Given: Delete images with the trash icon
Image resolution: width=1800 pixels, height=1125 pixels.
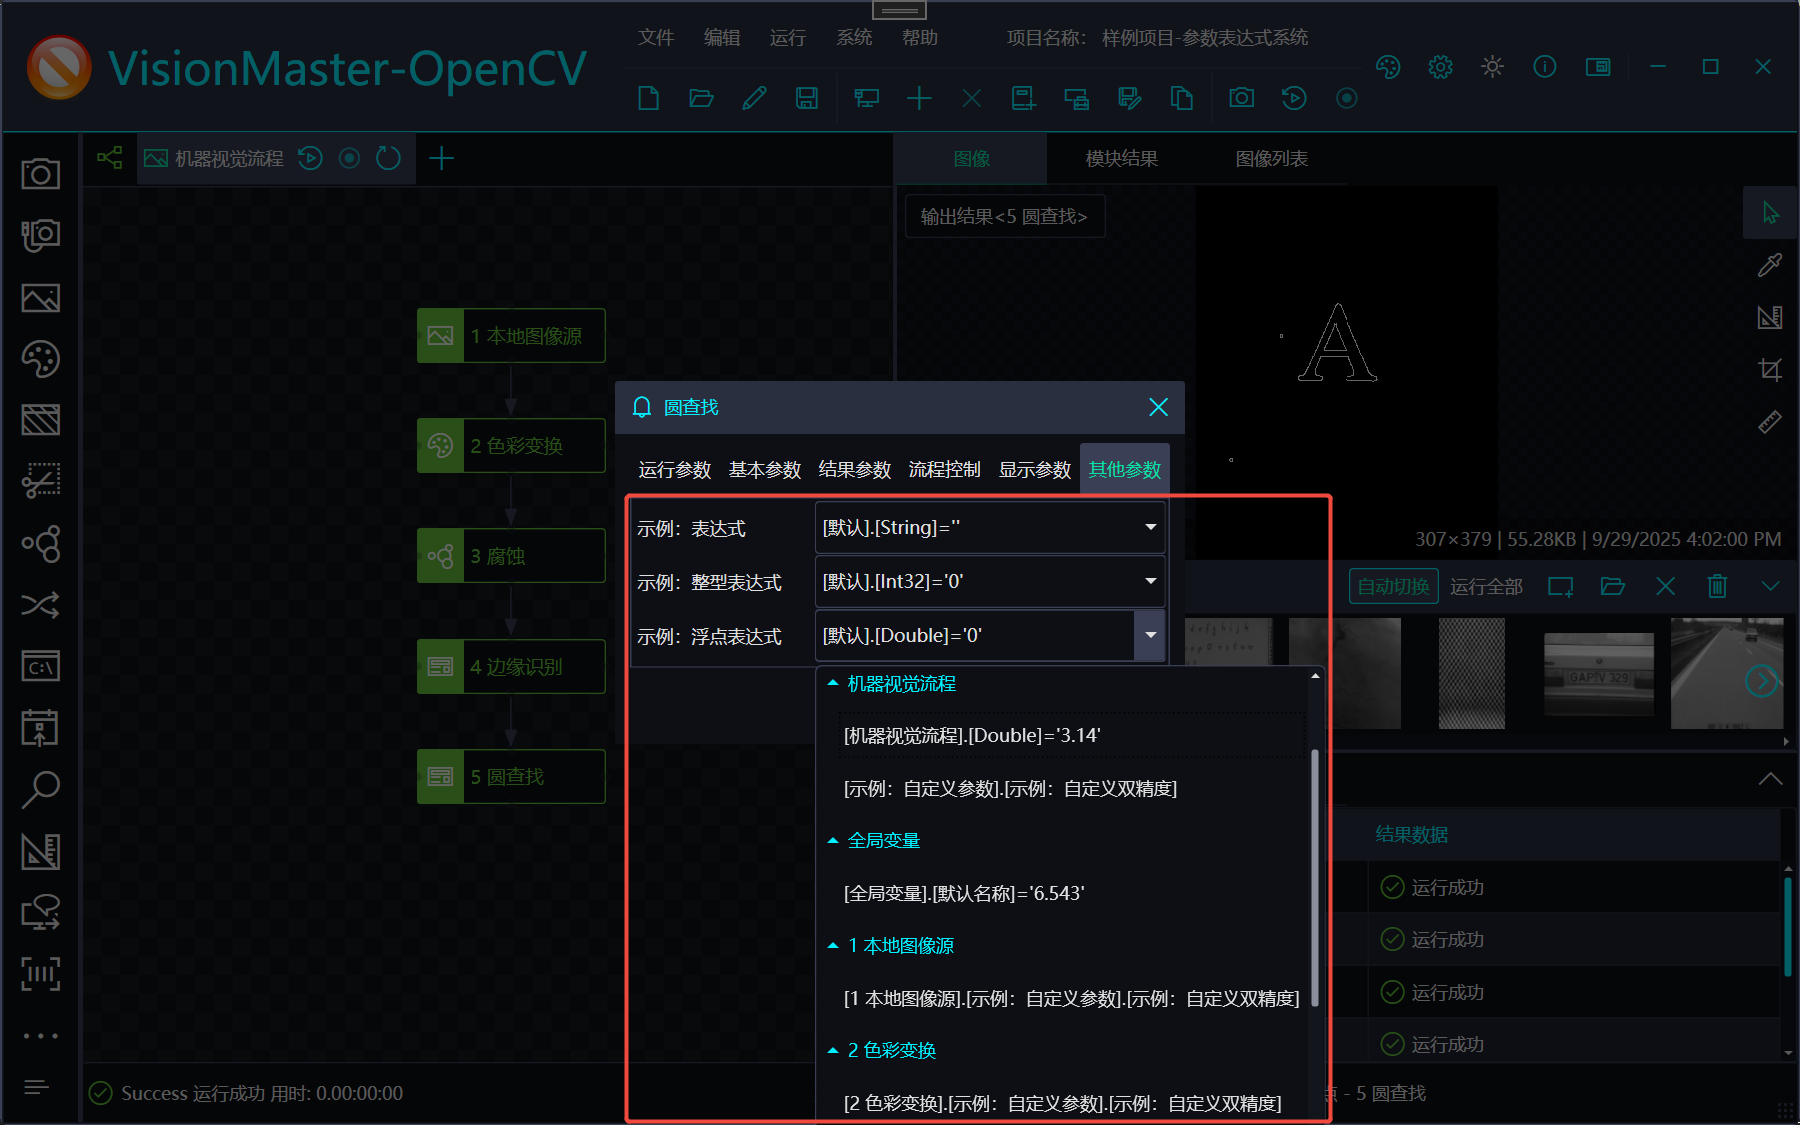Looking at the screenshot, I should (x=1717, y=586).
